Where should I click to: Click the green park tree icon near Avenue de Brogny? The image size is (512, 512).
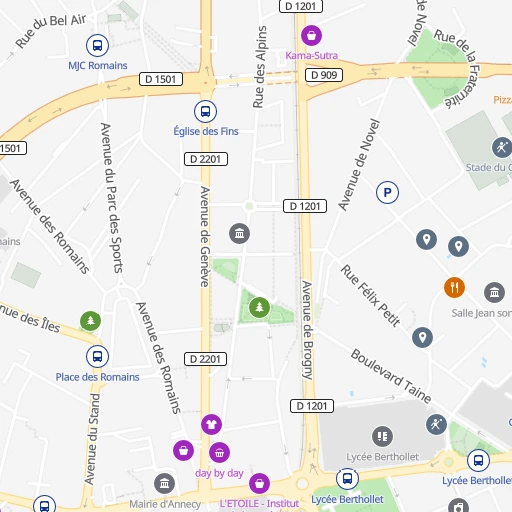click(x=259, y=307)
